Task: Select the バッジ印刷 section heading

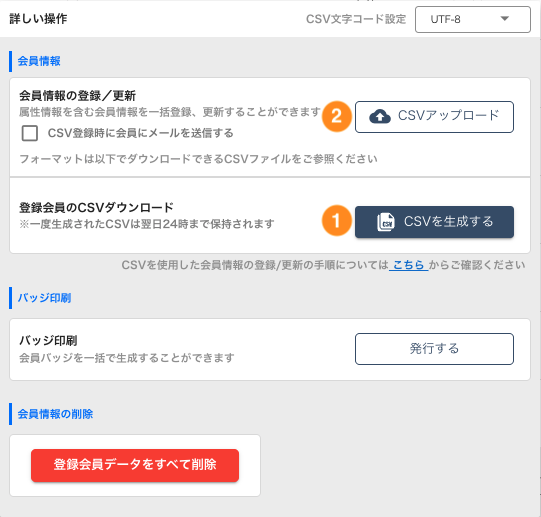Action: [44, 298]
